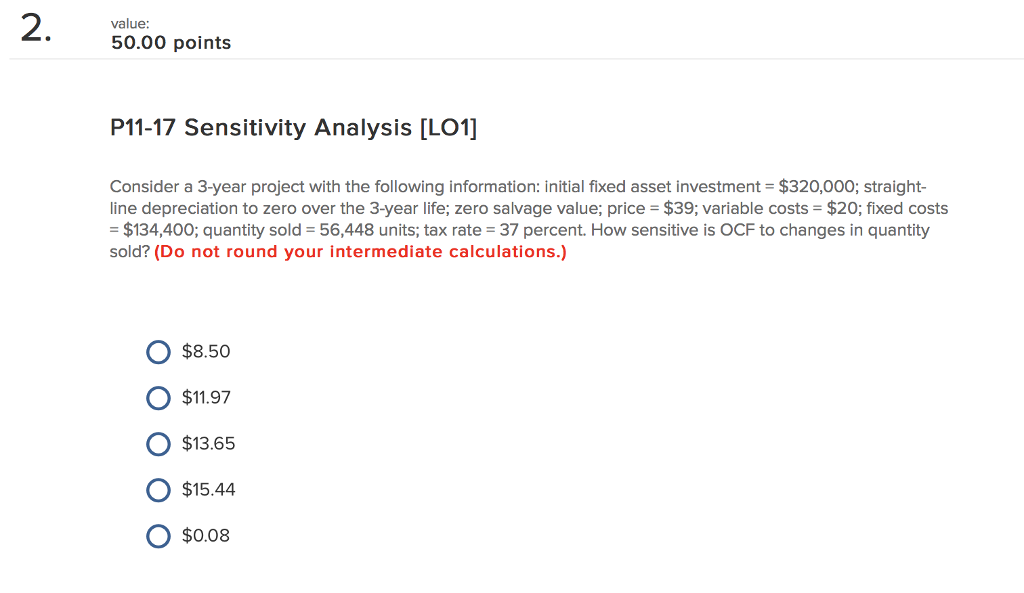
Task: Click the $8.50 answer label text
Action: point(205,352)
